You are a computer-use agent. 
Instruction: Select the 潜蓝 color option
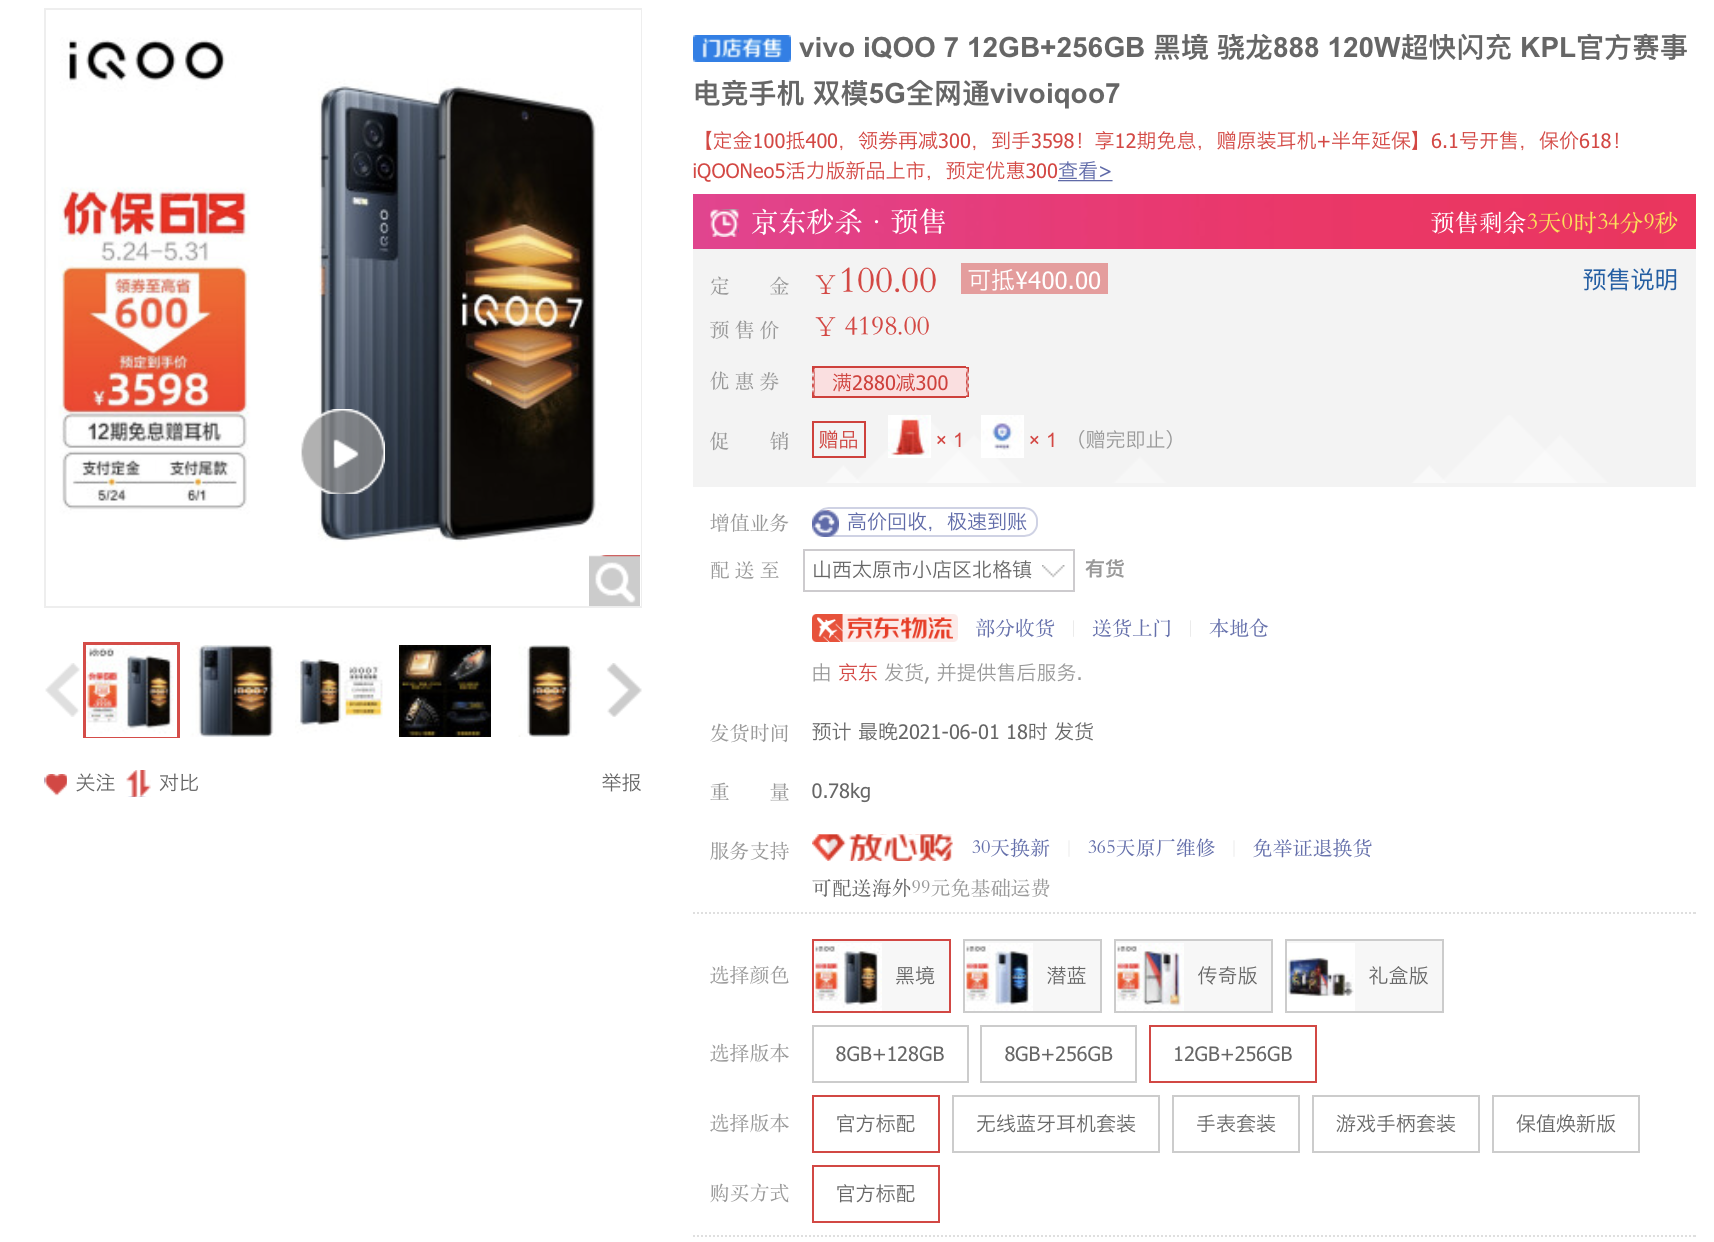click(1032, 976)
